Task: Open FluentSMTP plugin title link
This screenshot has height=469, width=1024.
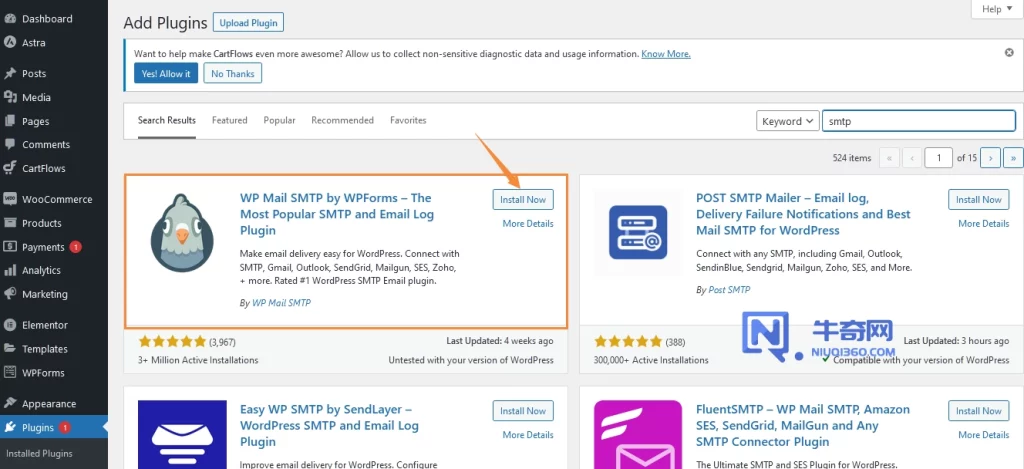Action: [x=803, y=425]
